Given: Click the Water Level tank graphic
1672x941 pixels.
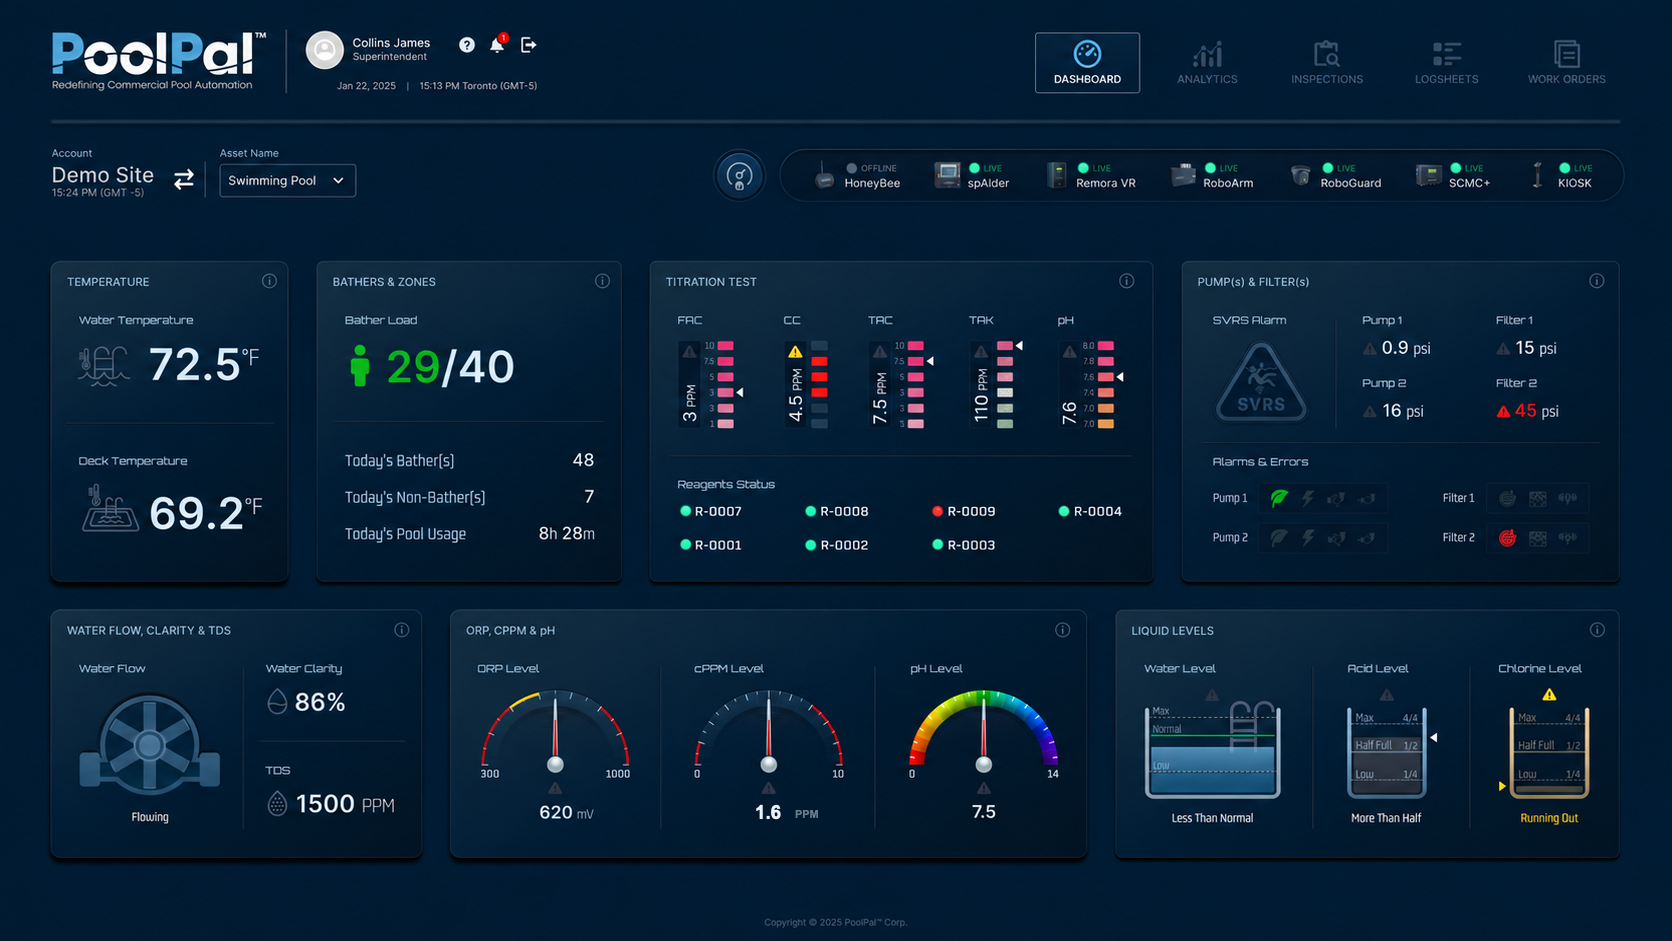Looking at the screenshot, I should pyautogui.click(x=1212, y=750).
